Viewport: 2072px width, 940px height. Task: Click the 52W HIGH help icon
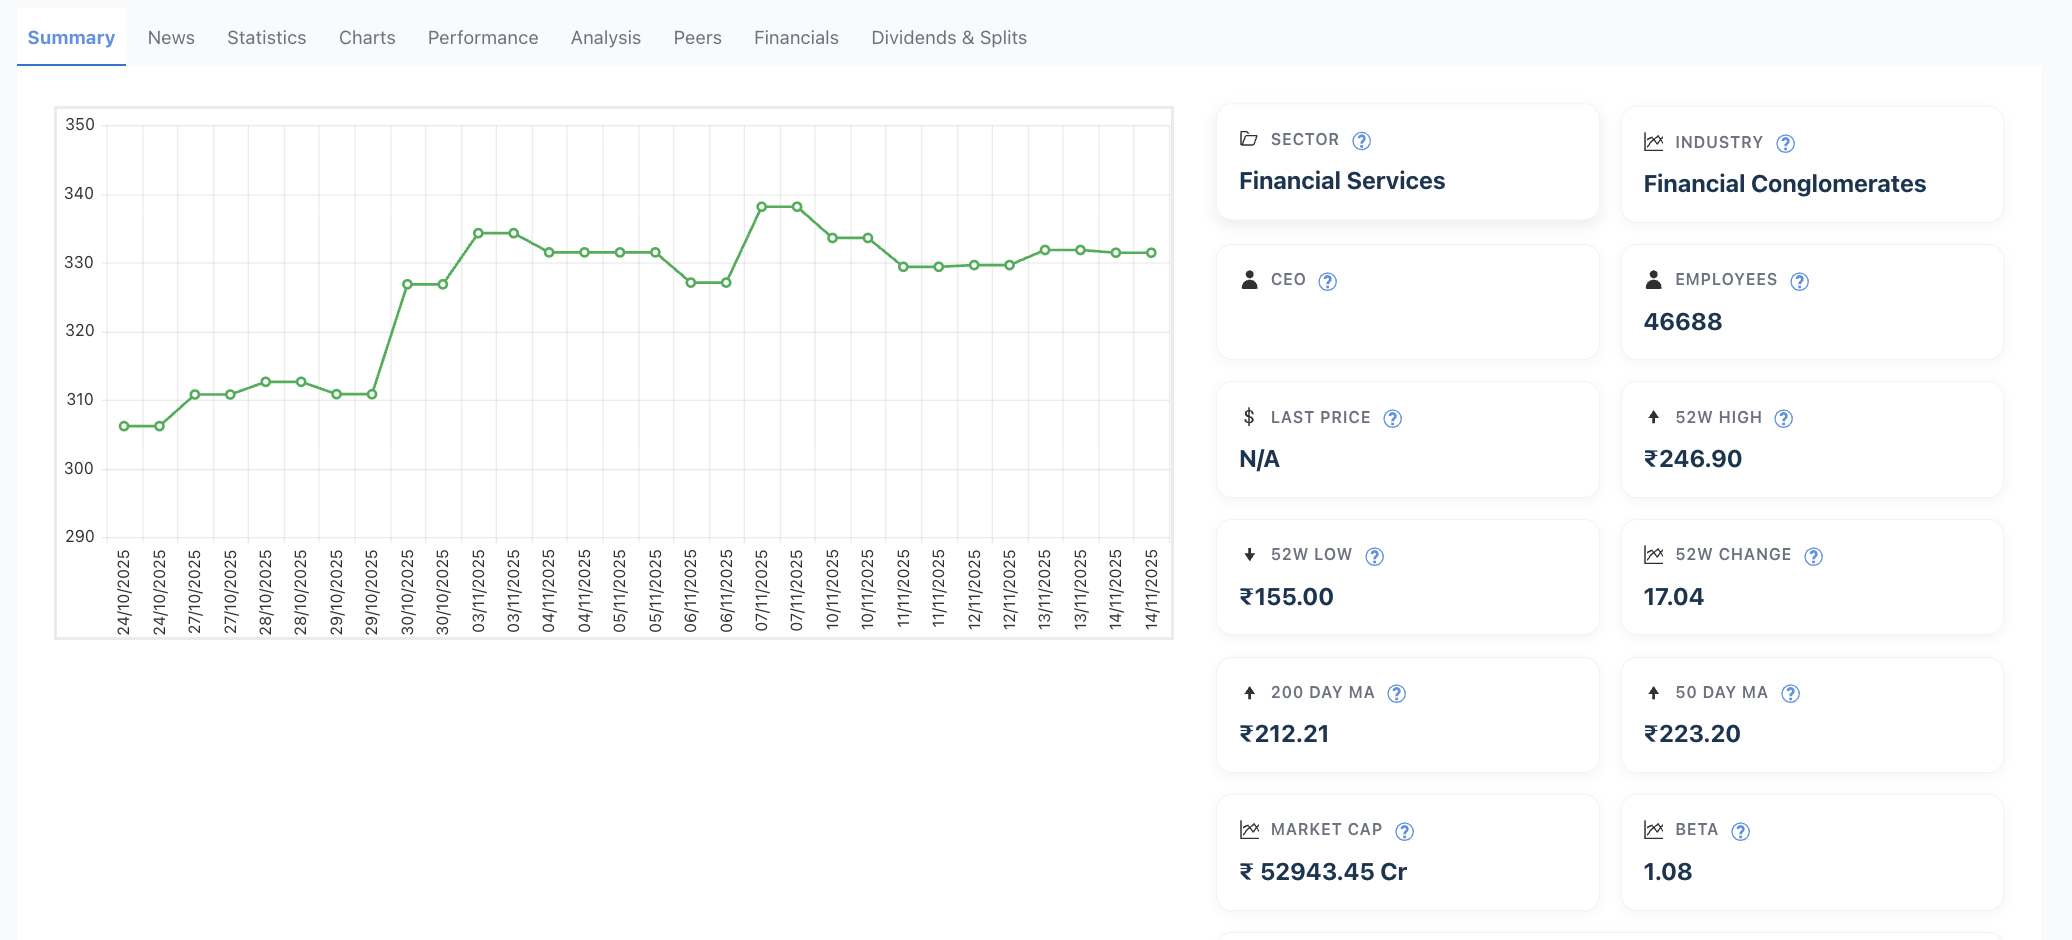[1783, 419]
